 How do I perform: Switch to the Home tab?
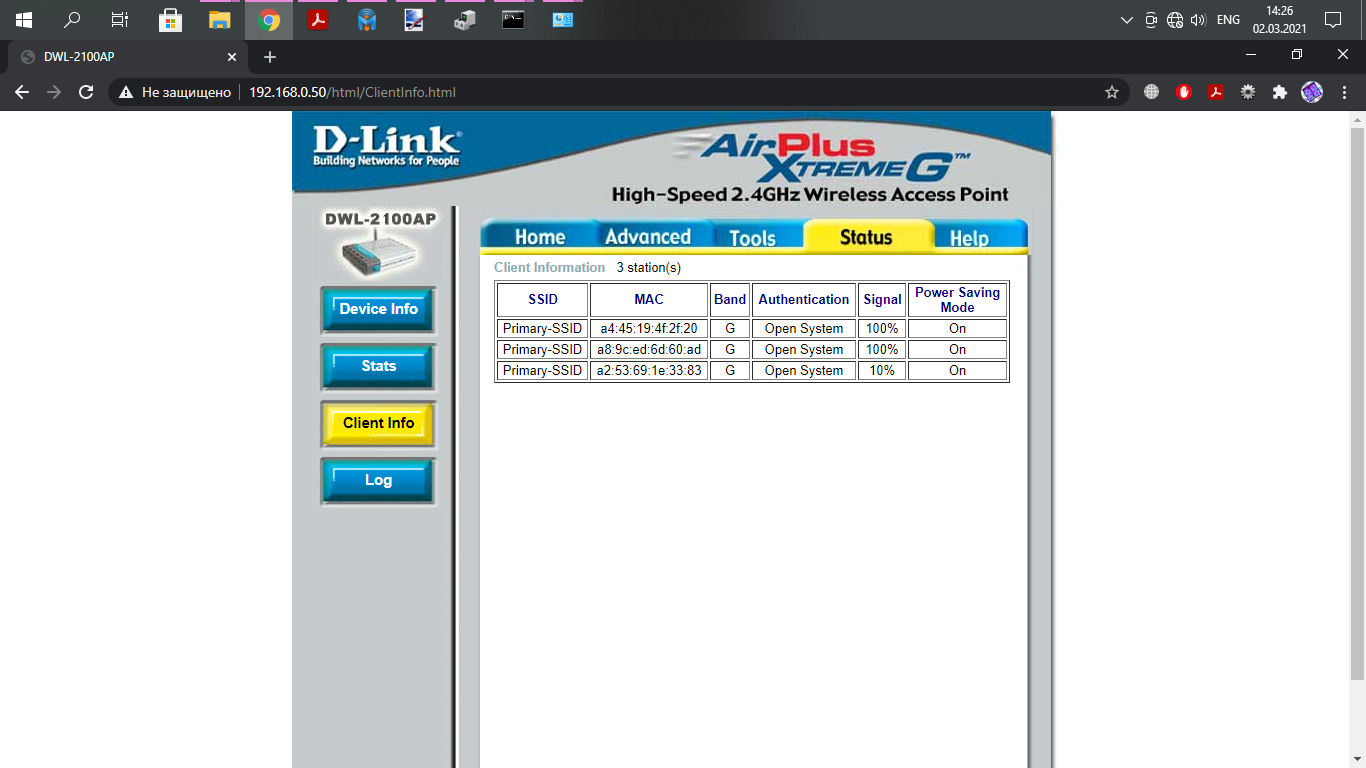(540, 236)
